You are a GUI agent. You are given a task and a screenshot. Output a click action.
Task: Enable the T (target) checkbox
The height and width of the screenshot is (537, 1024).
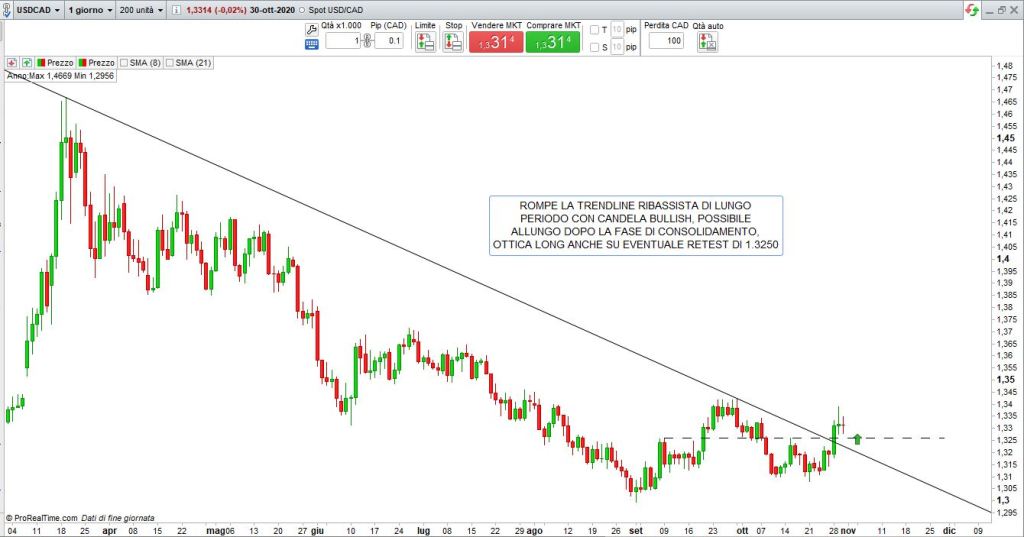click(594, 30)
